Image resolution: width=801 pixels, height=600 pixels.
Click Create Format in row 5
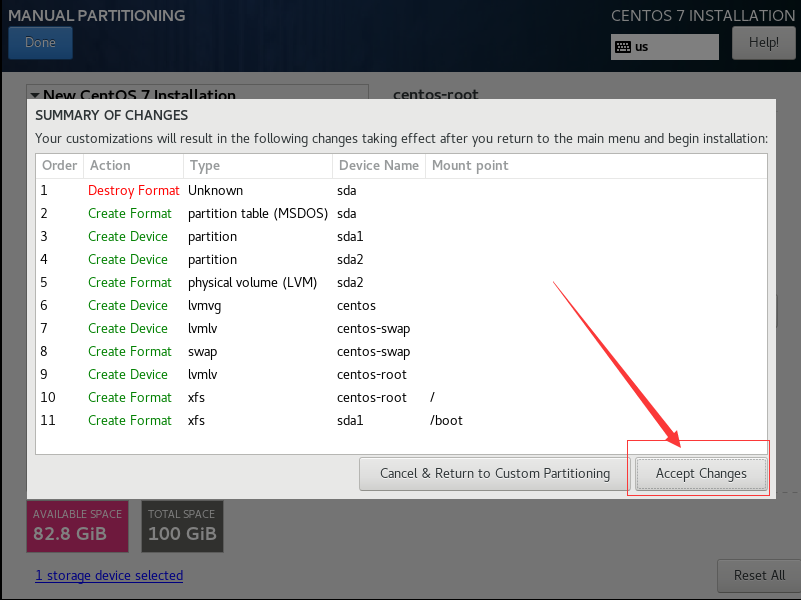tap(130, 282)
